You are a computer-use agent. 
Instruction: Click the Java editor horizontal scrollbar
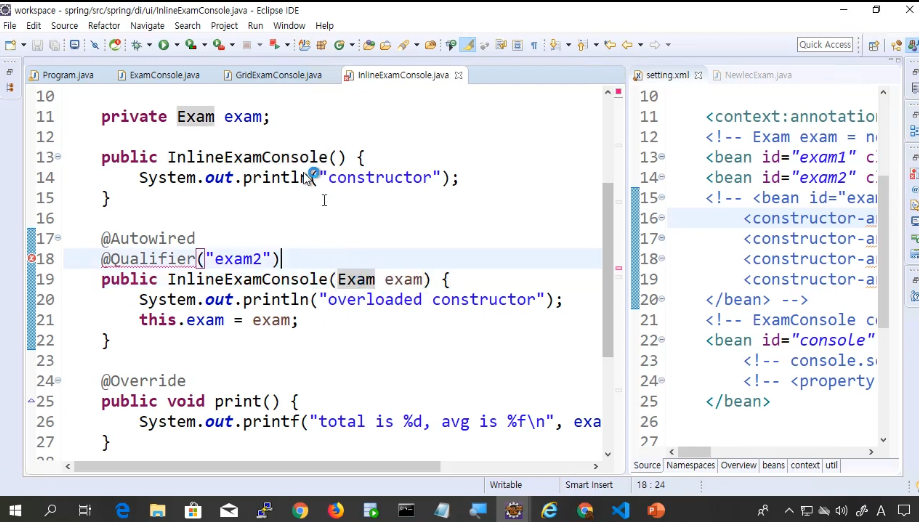[257, 466]
